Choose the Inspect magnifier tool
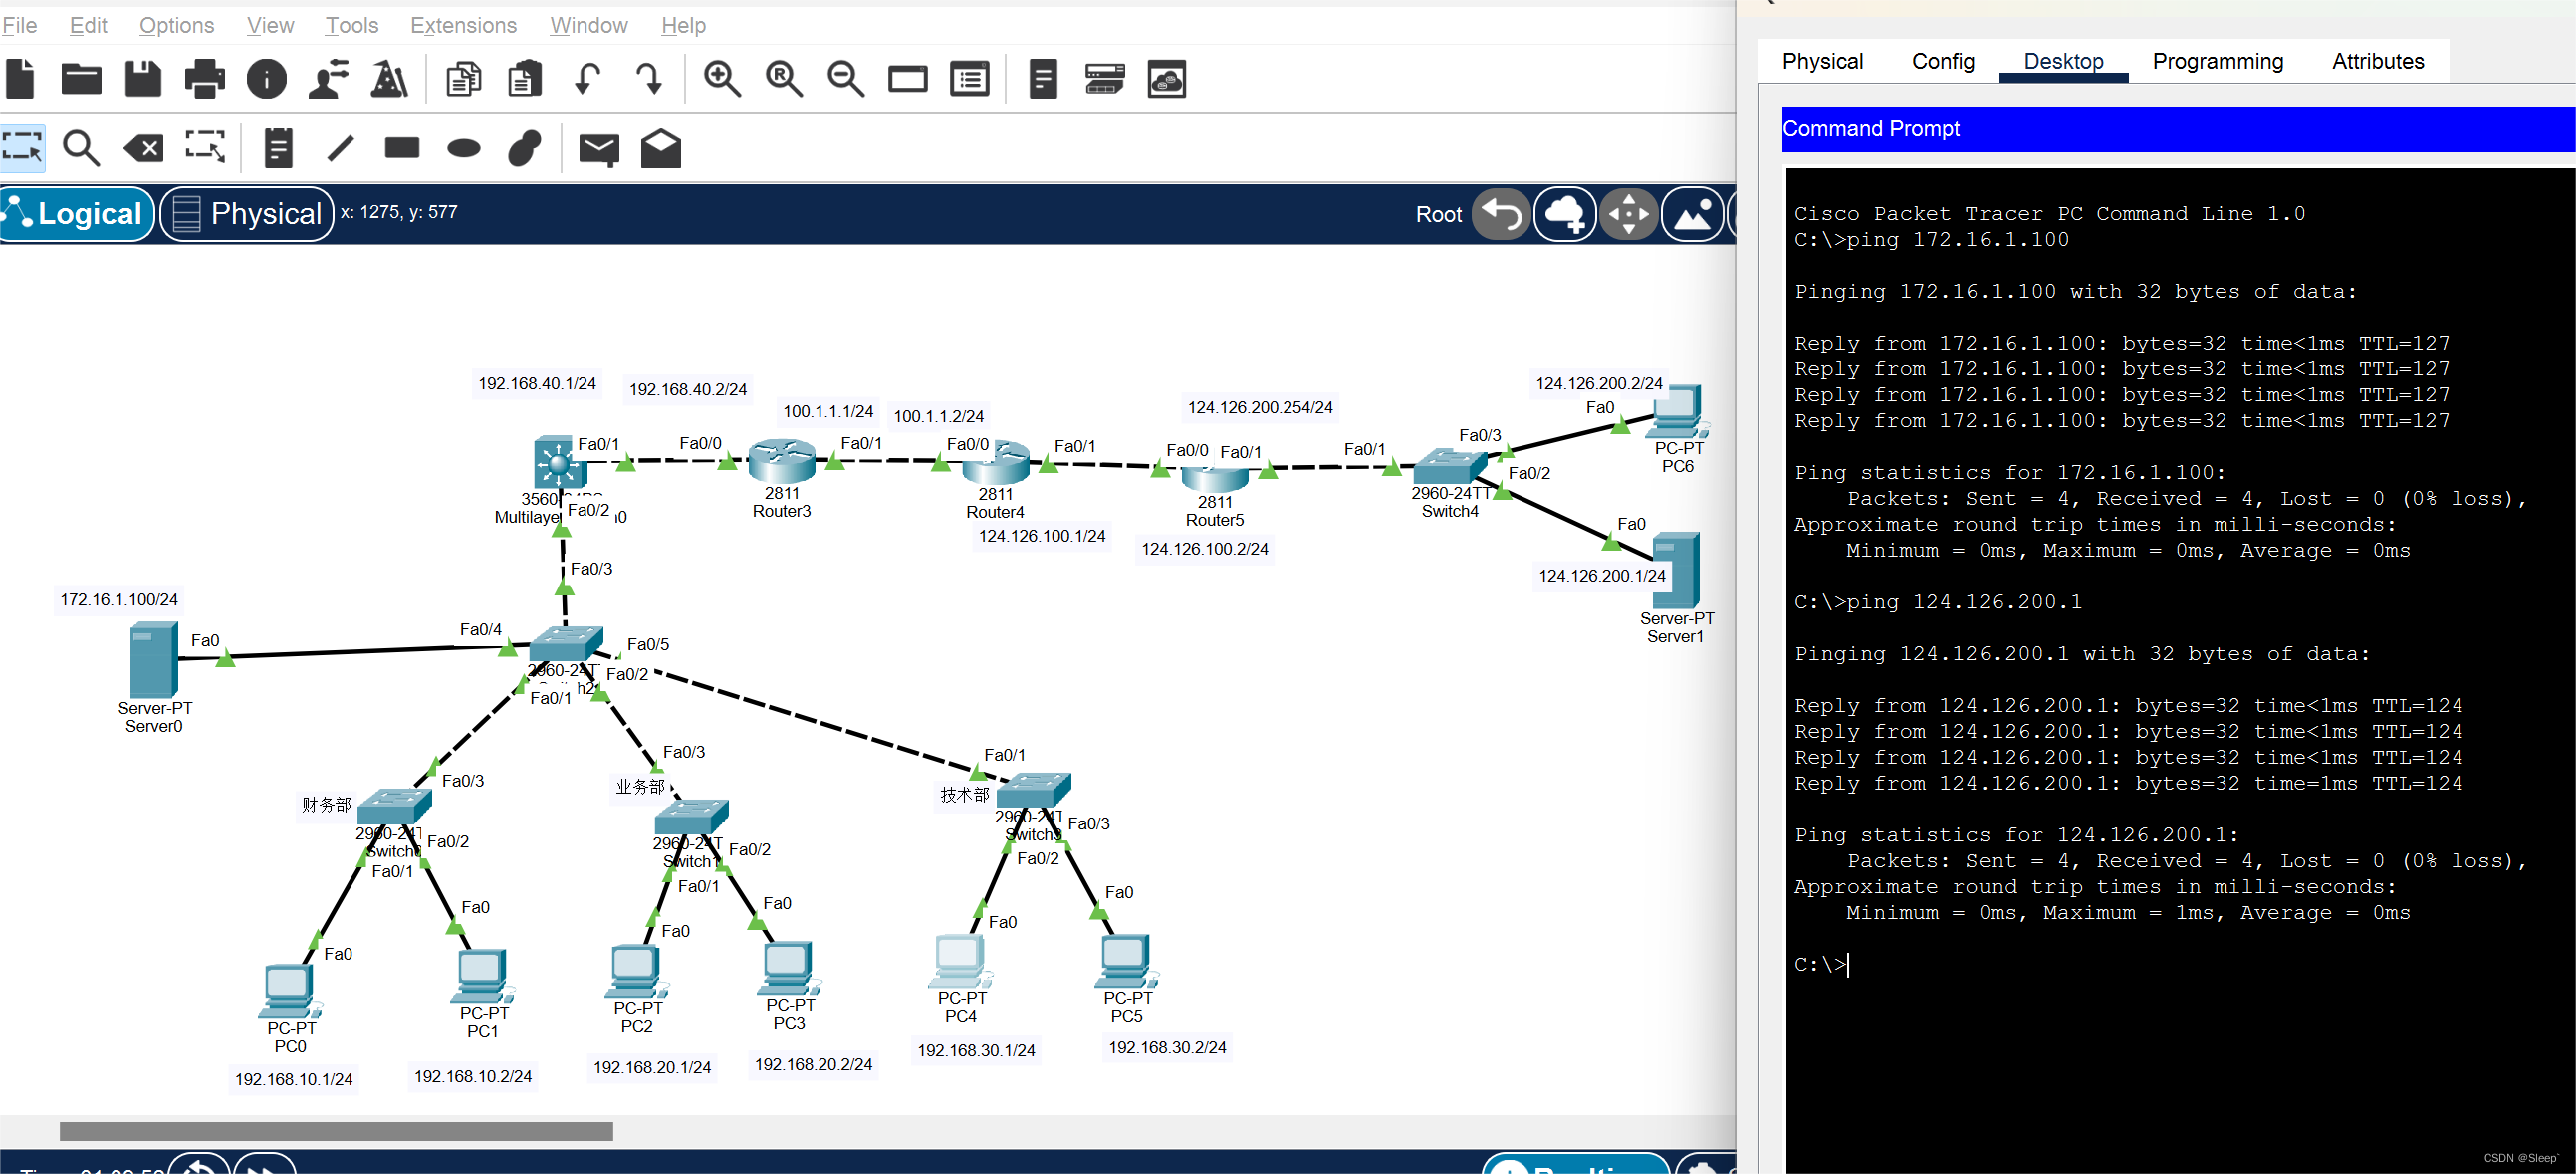The image size is (2576, 1174). tap(81, 149)
